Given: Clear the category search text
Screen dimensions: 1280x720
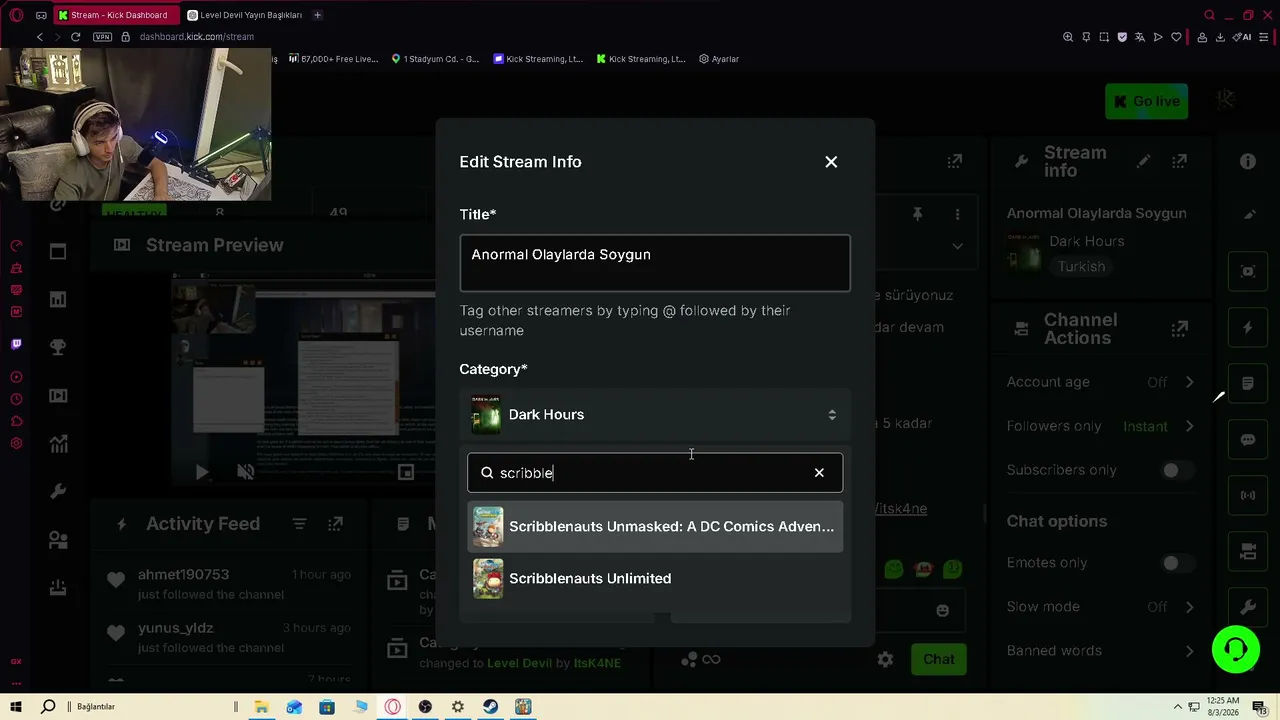Looking at the screenshot, I should click(x=819, y=473).
